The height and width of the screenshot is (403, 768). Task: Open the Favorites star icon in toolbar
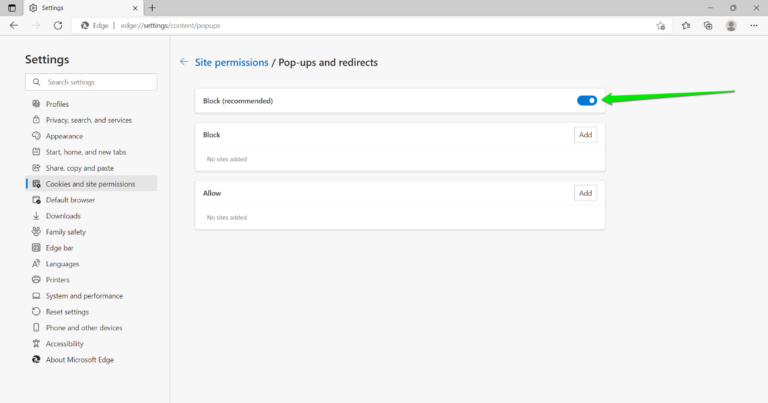(686, 25)
